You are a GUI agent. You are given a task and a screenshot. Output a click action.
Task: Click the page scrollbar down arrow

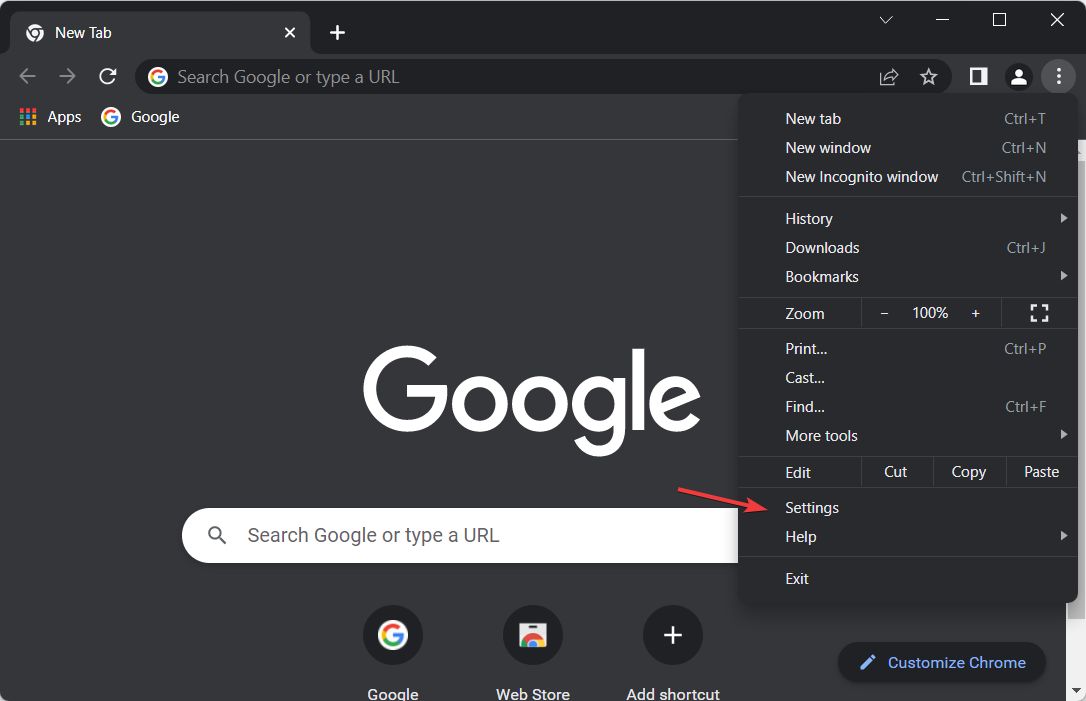tap(1076, 691)
